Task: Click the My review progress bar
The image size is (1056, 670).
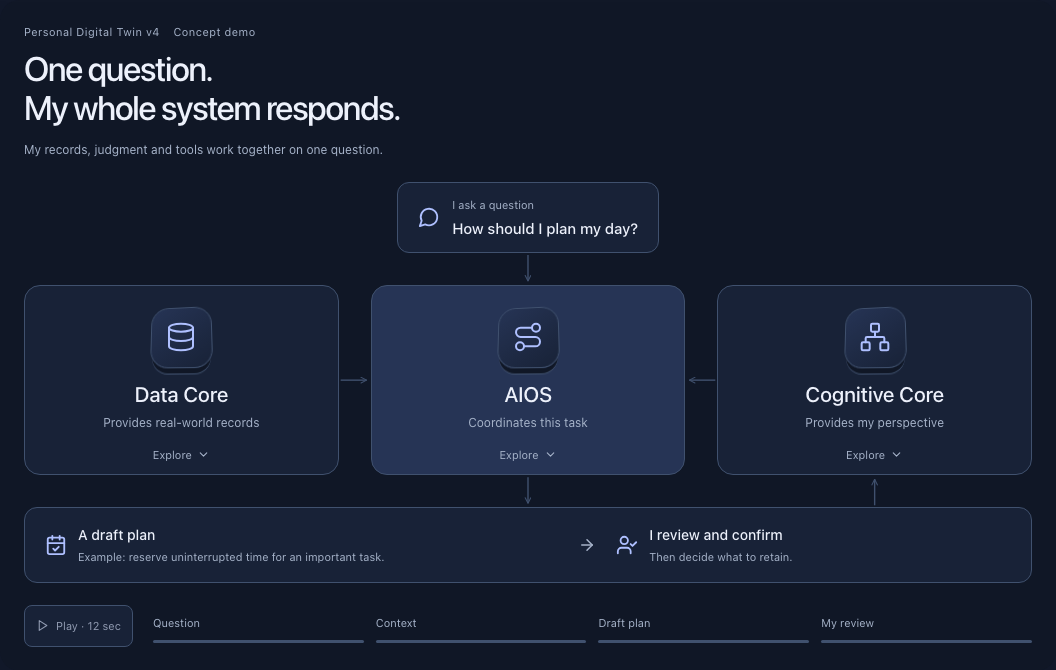Action: pos(926,641)
